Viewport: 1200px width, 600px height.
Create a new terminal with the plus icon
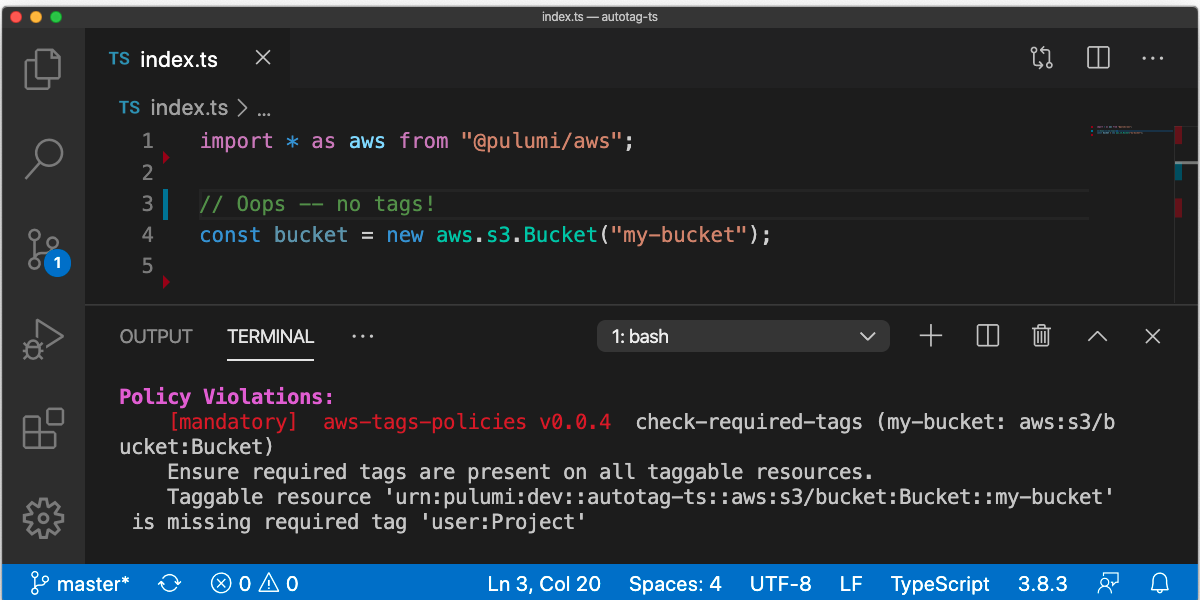[x=930, y=336]
